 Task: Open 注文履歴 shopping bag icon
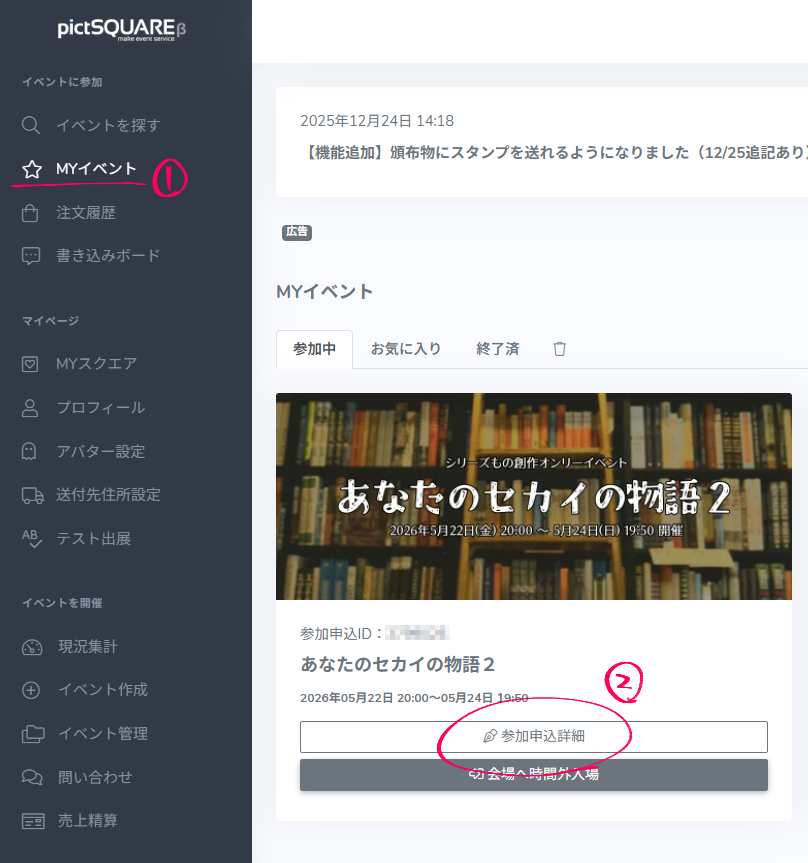31,213
